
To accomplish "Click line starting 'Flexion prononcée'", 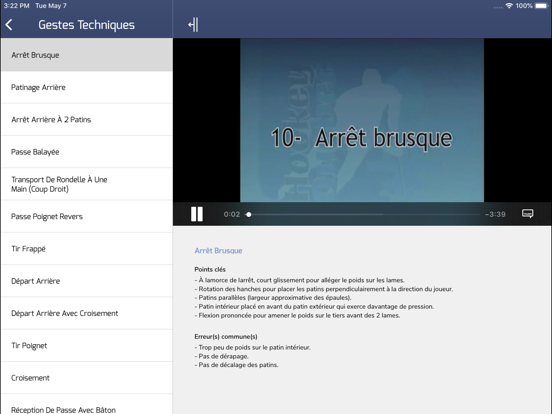I will [x=297, y=315].
